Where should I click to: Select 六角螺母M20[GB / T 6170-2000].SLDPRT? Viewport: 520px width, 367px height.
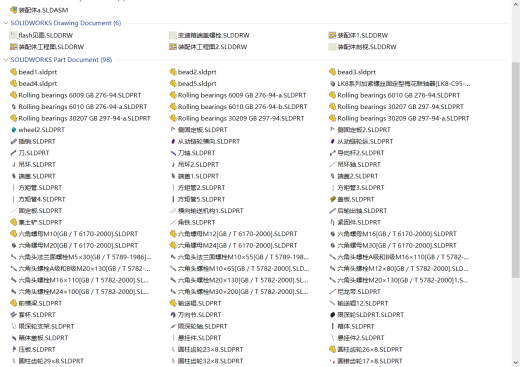point(78,246)
